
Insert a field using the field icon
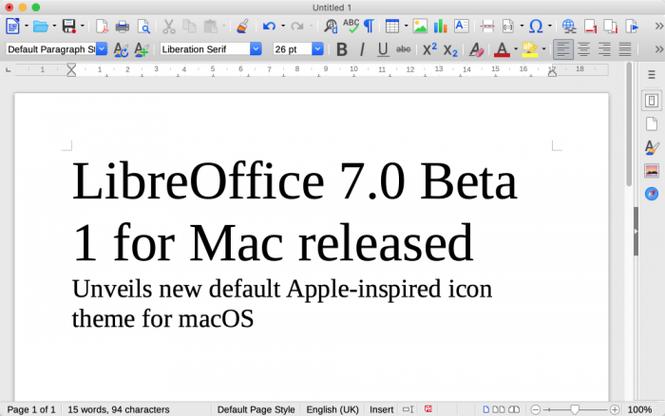point(508,26)
